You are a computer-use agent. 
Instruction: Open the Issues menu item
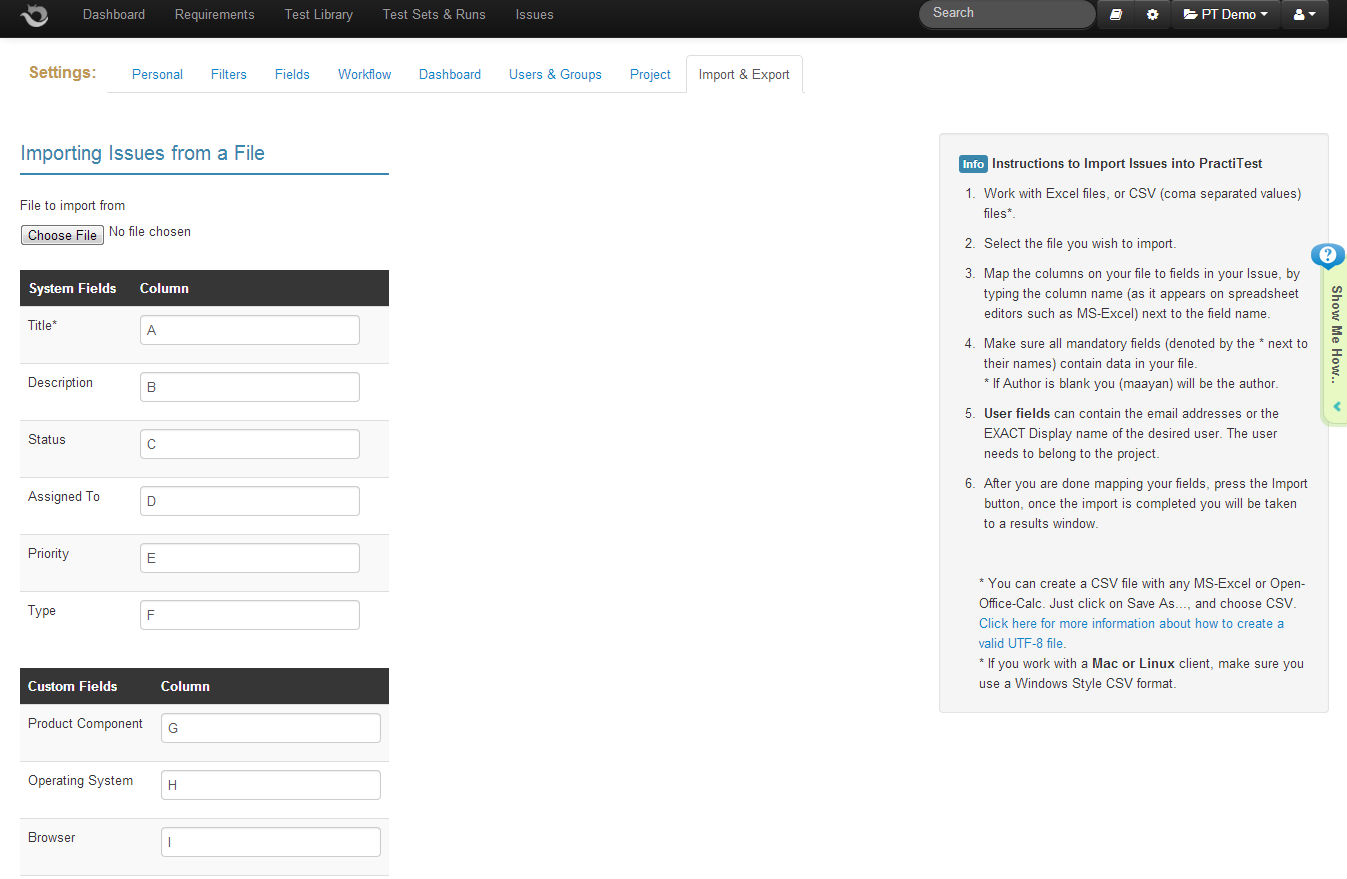point(534,15)
